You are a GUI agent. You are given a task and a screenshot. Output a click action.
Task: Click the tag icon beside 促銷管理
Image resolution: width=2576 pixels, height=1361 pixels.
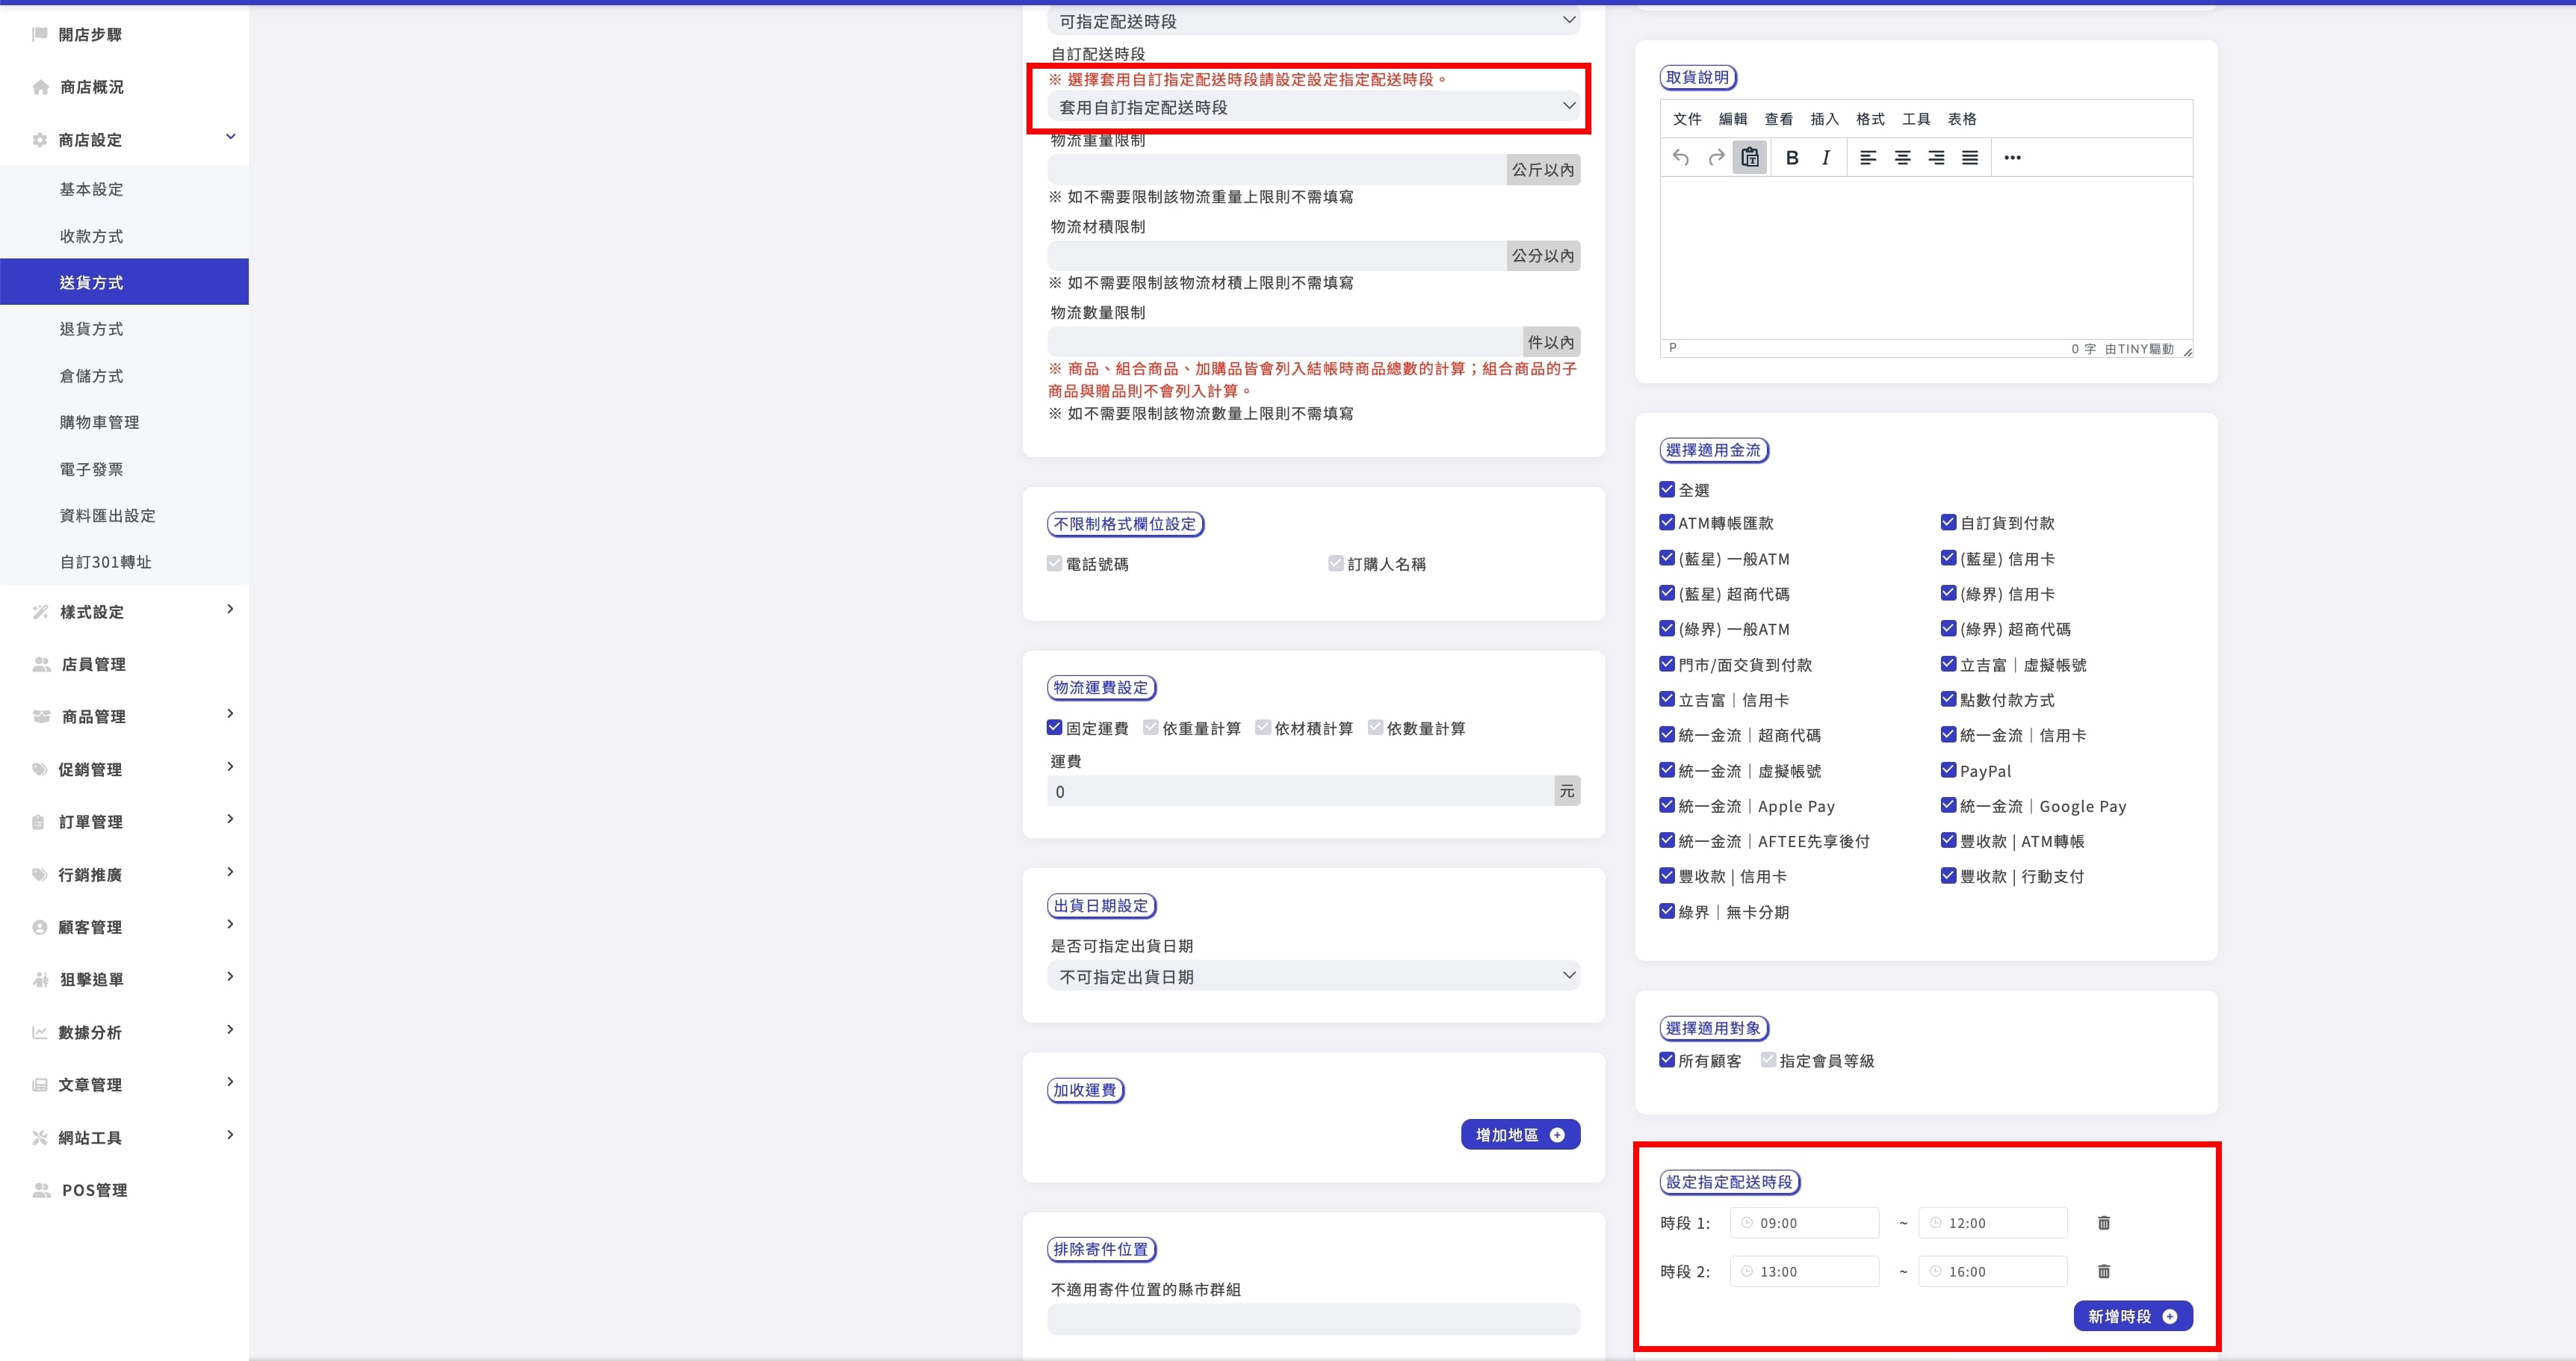[x=40, y=769]
